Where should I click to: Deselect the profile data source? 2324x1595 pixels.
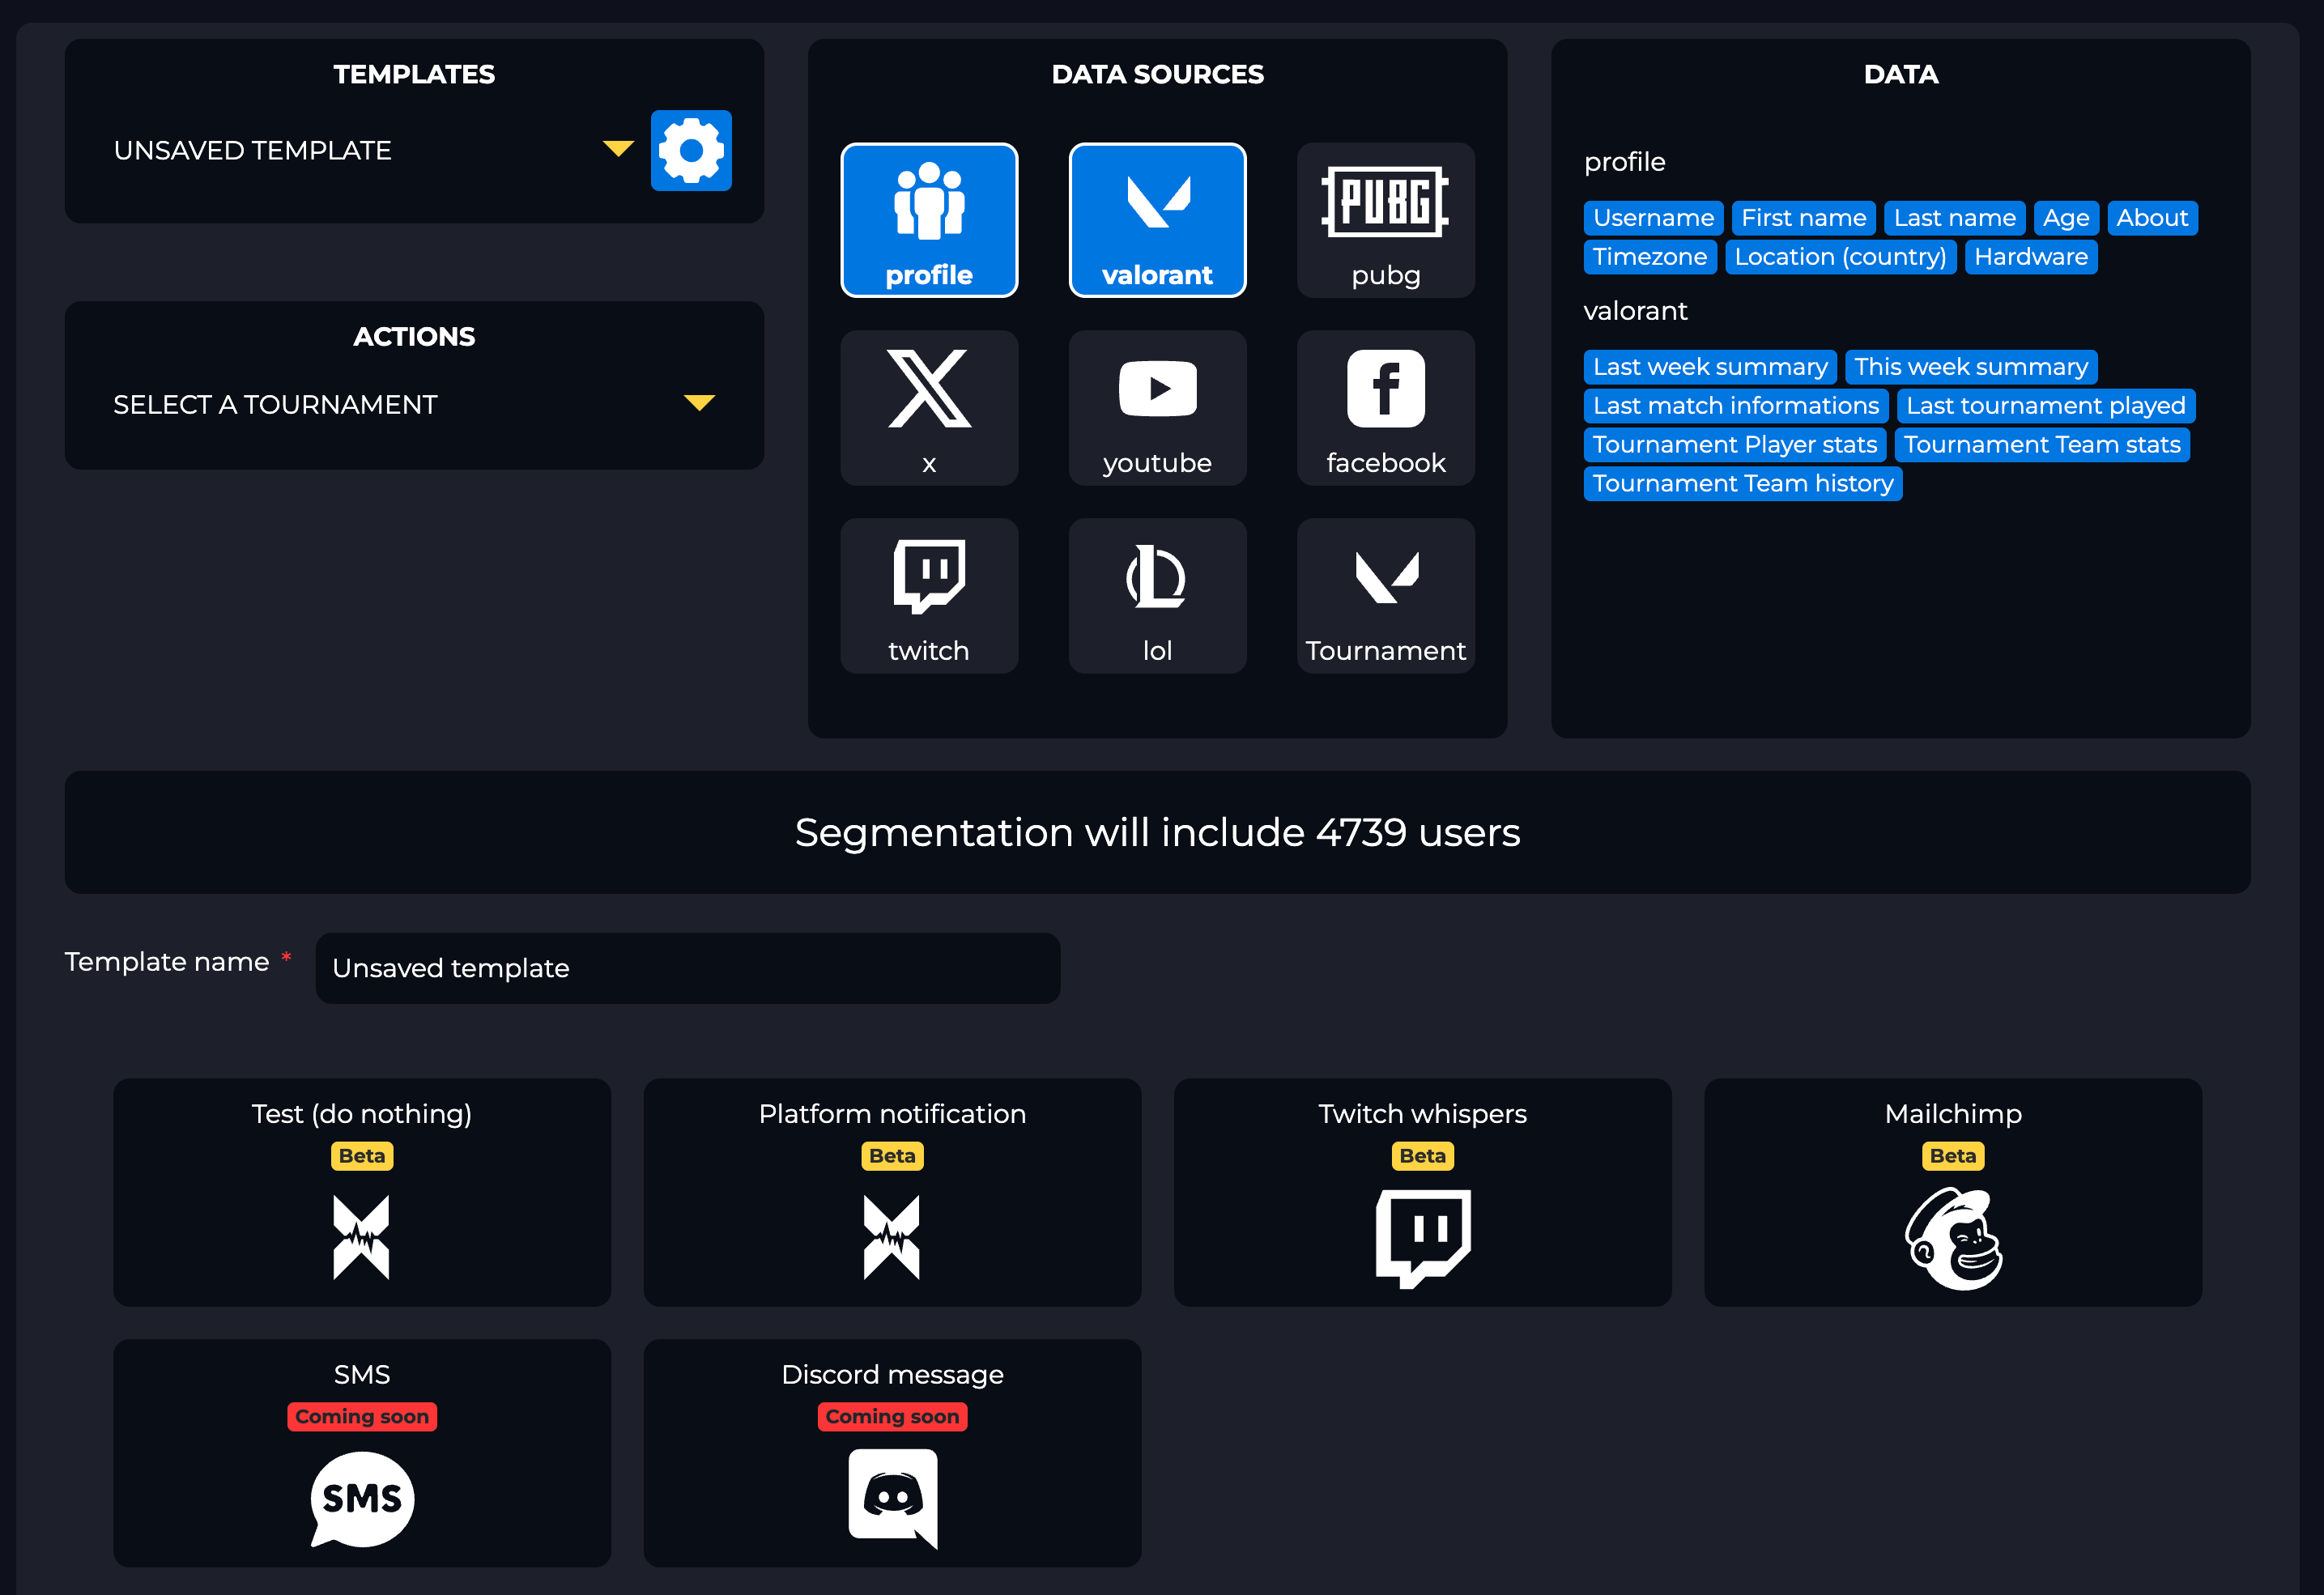pos(929,220)
